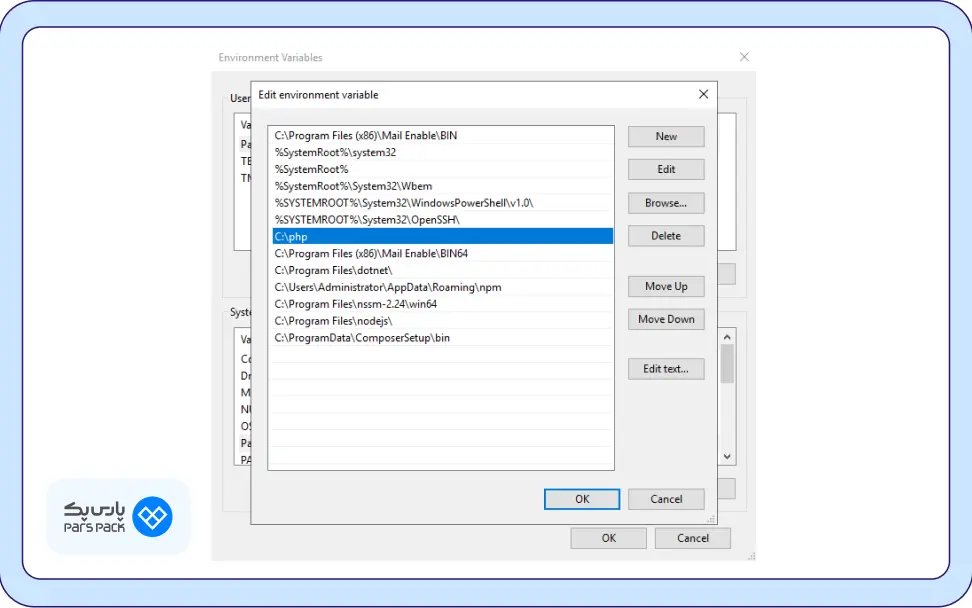This screenshot has width=972, height=608.
Task: Open Edit text... mode
Action: tap(666, 368)
